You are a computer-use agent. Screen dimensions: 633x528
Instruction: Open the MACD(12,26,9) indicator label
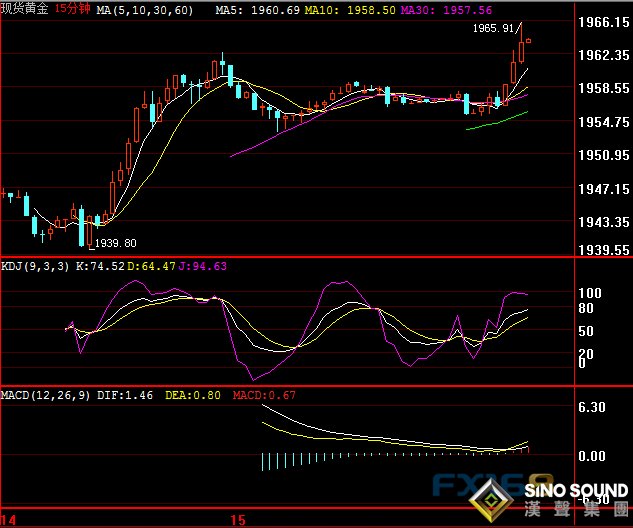click(x=45, y=396)
